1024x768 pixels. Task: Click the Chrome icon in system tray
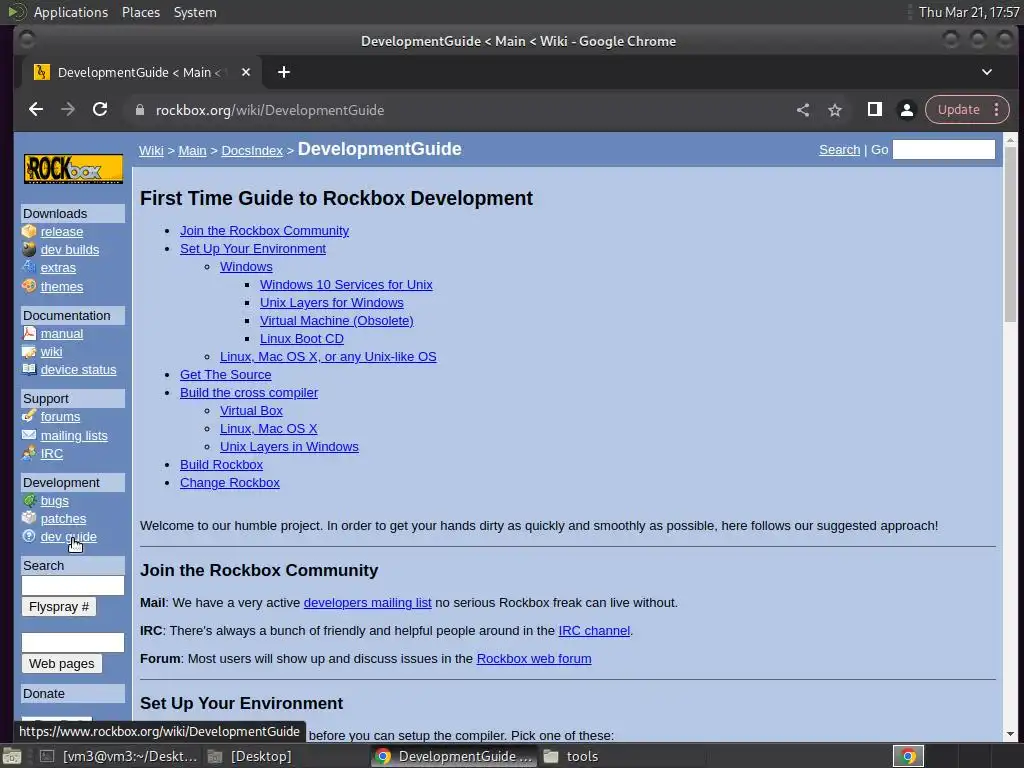point(908,756)
